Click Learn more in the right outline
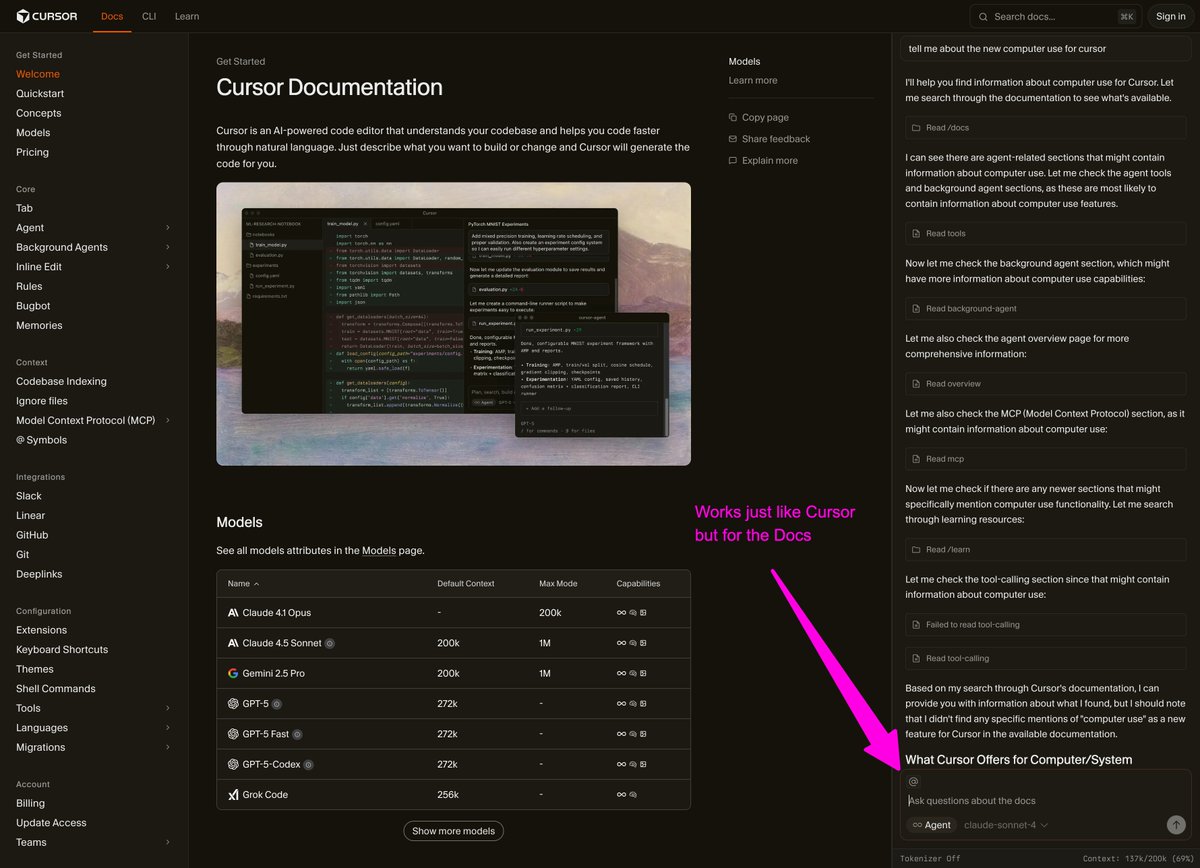Screen dimensions: 1200x868 click(753, 80)
